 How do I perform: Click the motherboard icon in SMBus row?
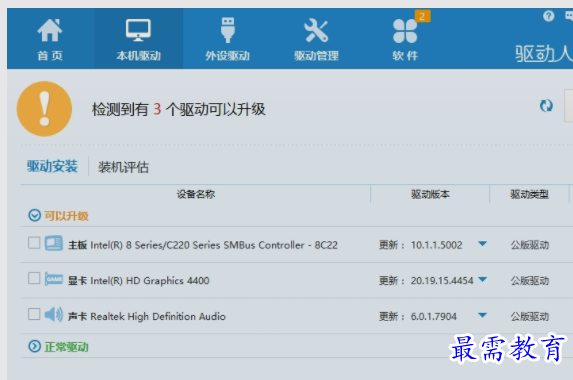(x=54, y=243)
